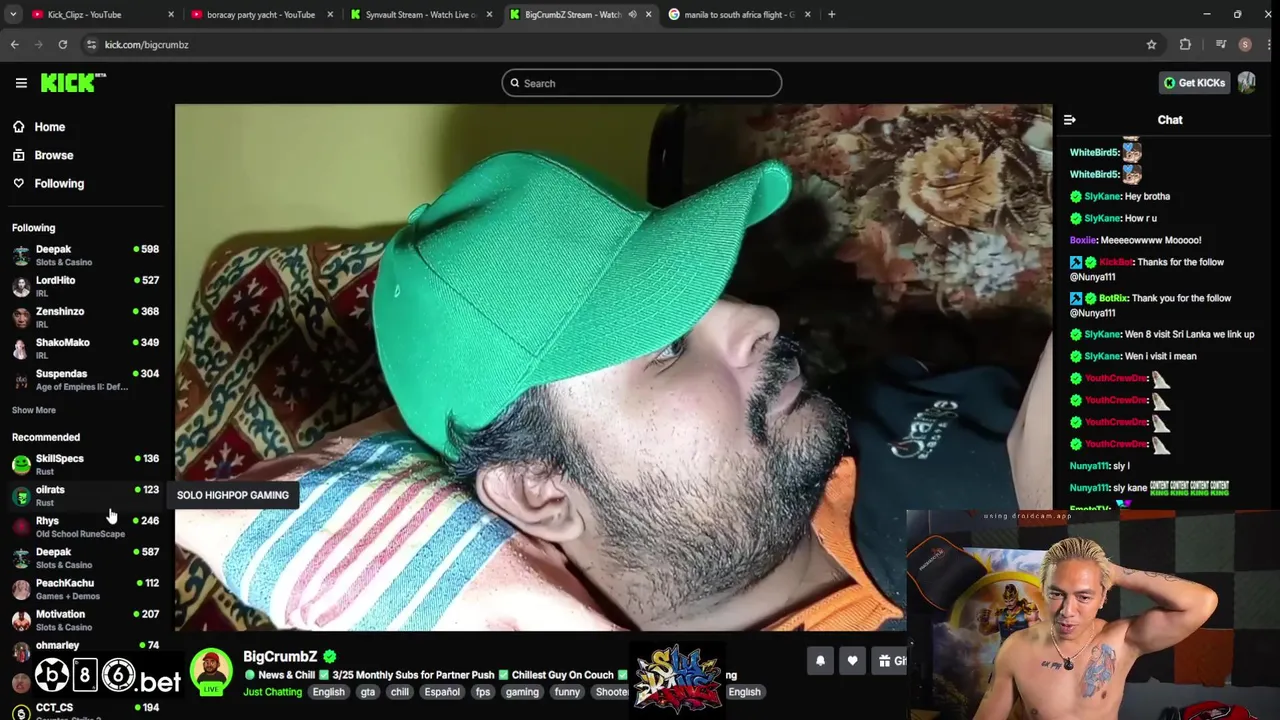Click Deepak avatar with 598 viewers
Image resolution: width=1280 pixels, height=720 pixels.
[21, 255]
